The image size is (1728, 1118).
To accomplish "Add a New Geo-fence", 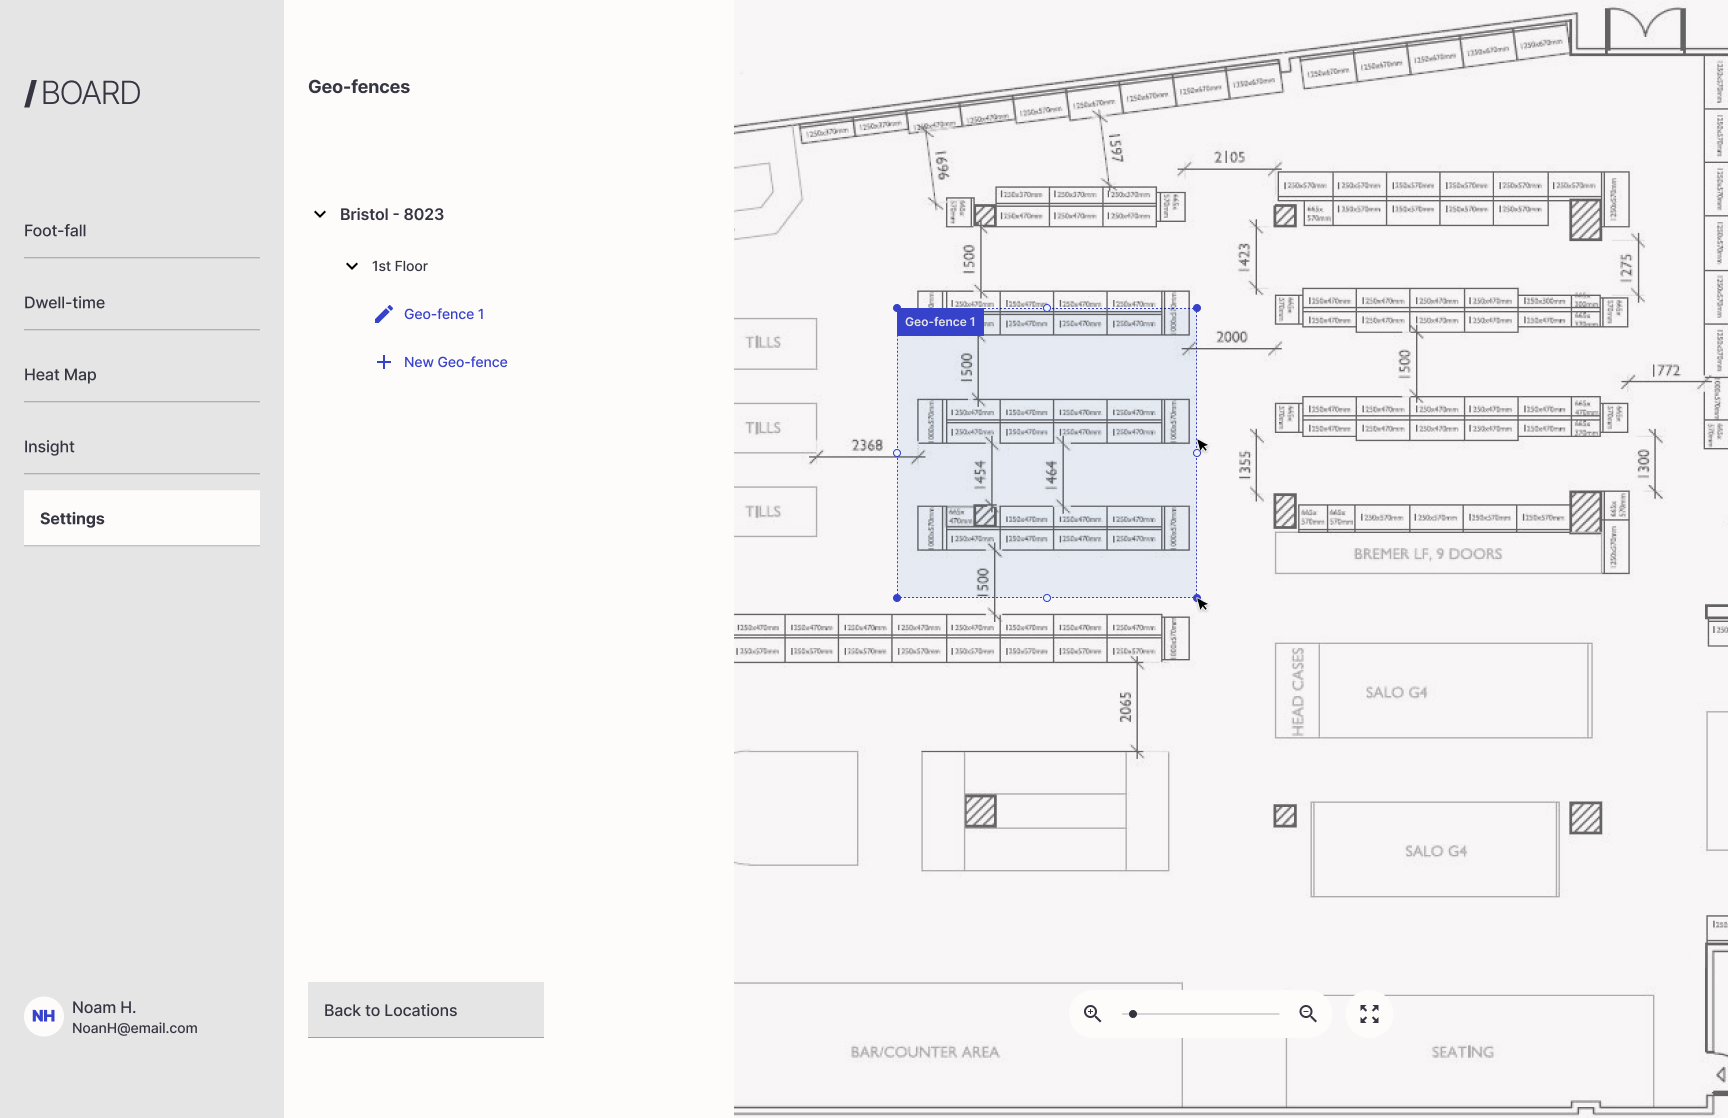I will (455, 362).
